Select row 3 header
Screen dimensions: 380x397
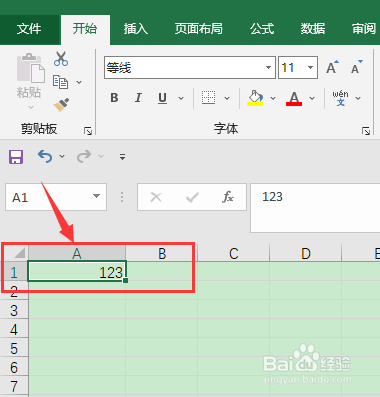click(14, 311)
